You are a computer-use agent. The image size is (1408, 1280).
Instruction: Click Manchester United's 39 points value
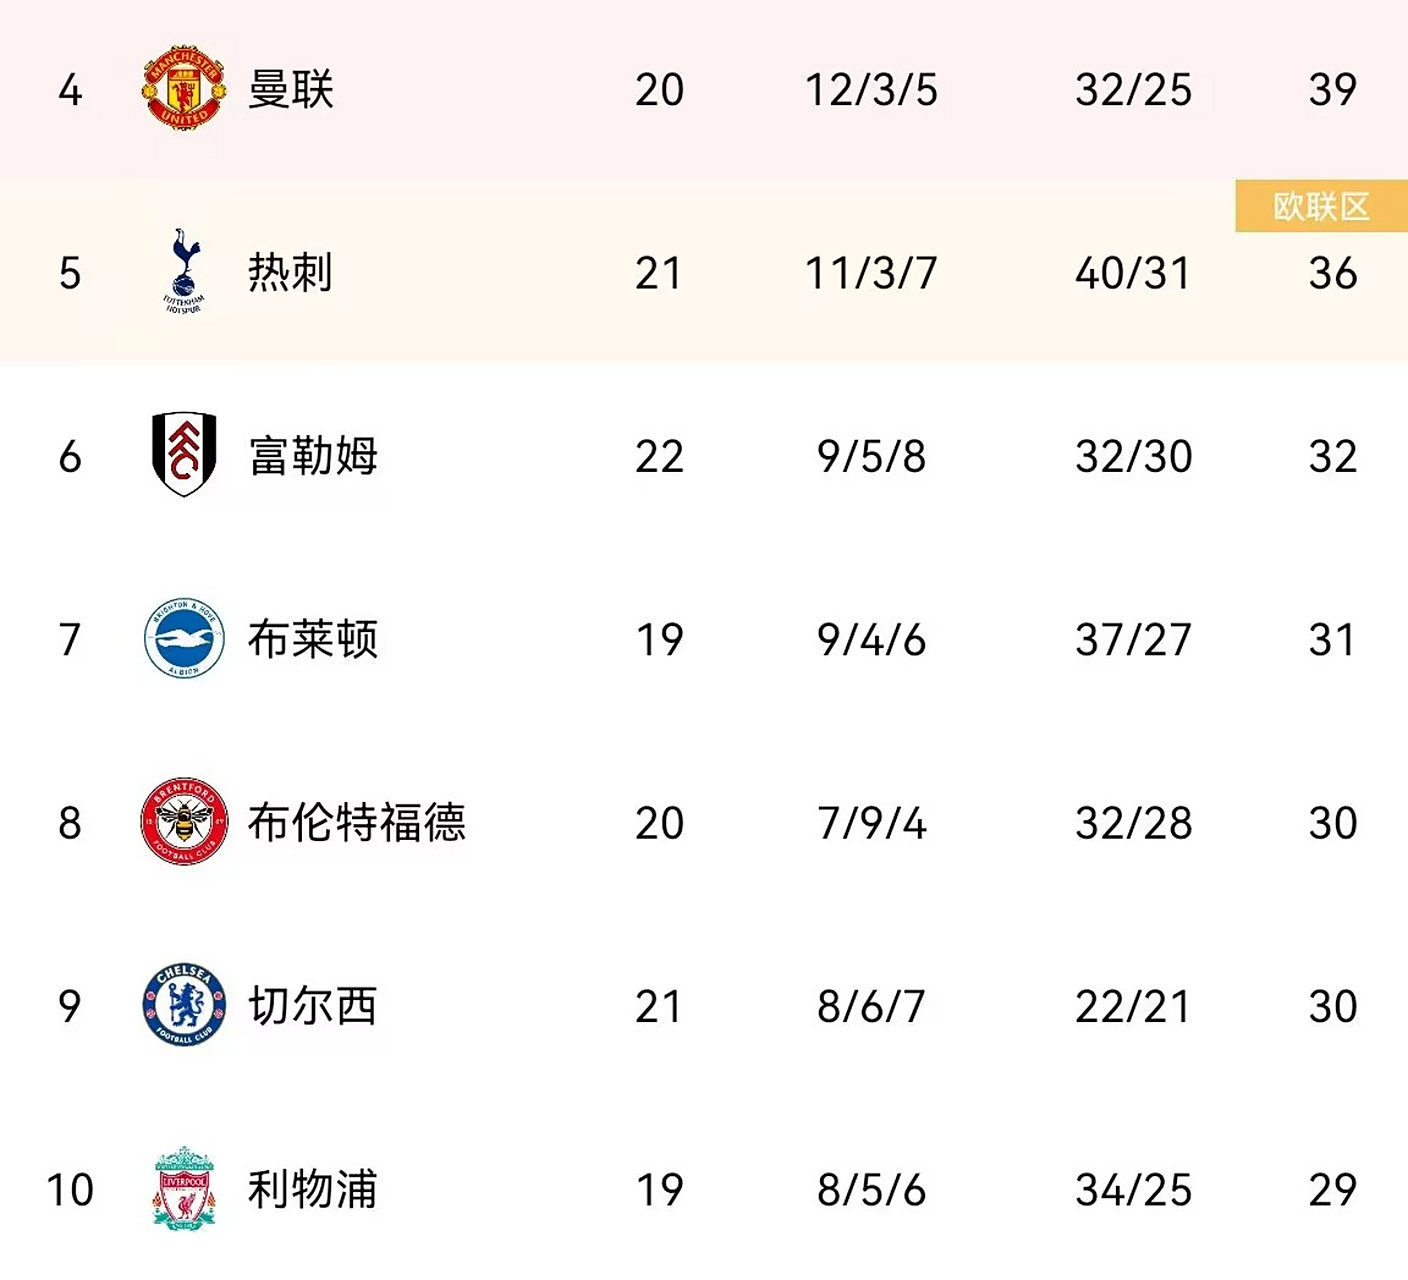1332,90
